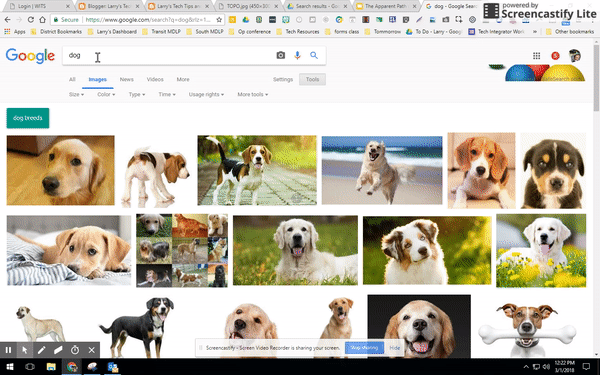Open the Apps bookmarks shortcut
This screenshot has height=375, width=600.
pos(15,32)
